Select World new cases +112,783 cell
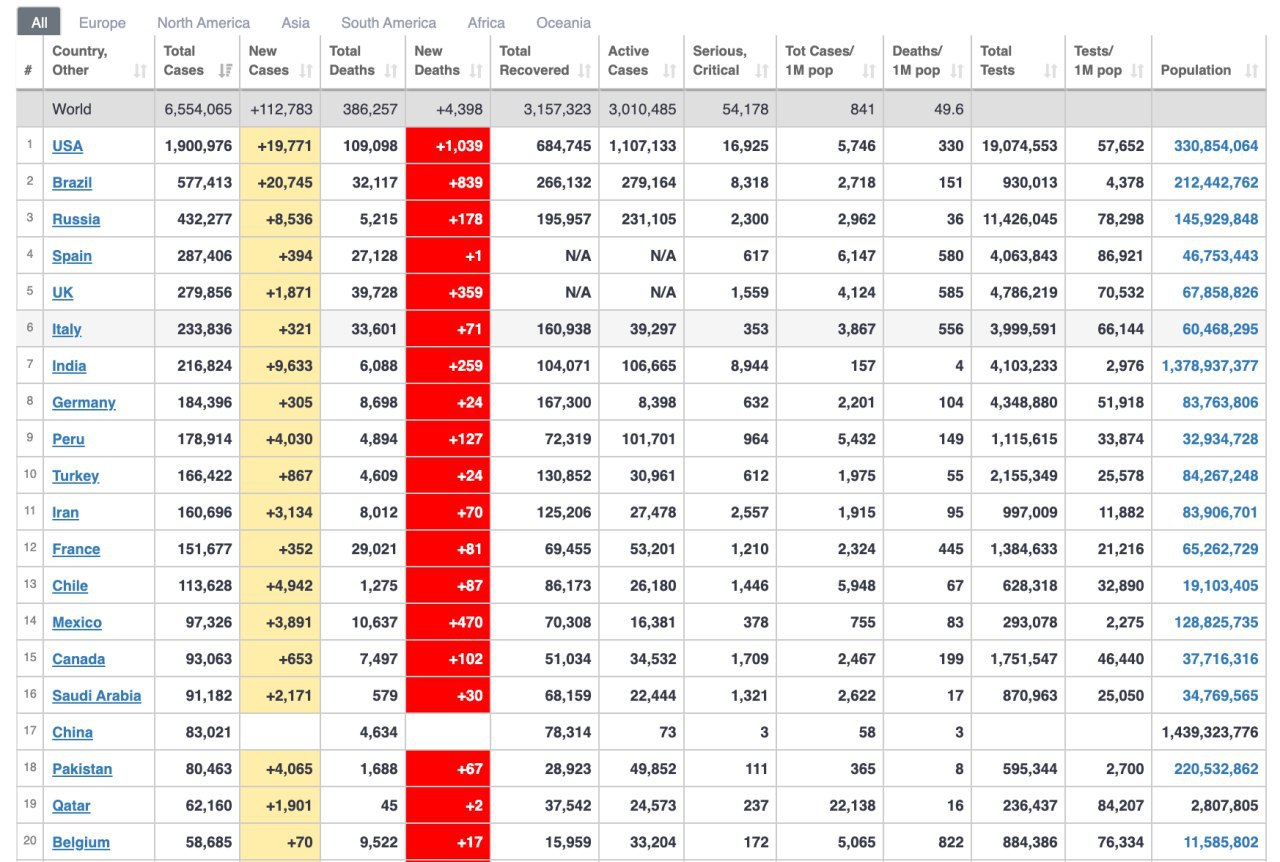Image resolution: width=1280 pixels, height=862 pixels. pyautogui.click(x=280, y=109)
